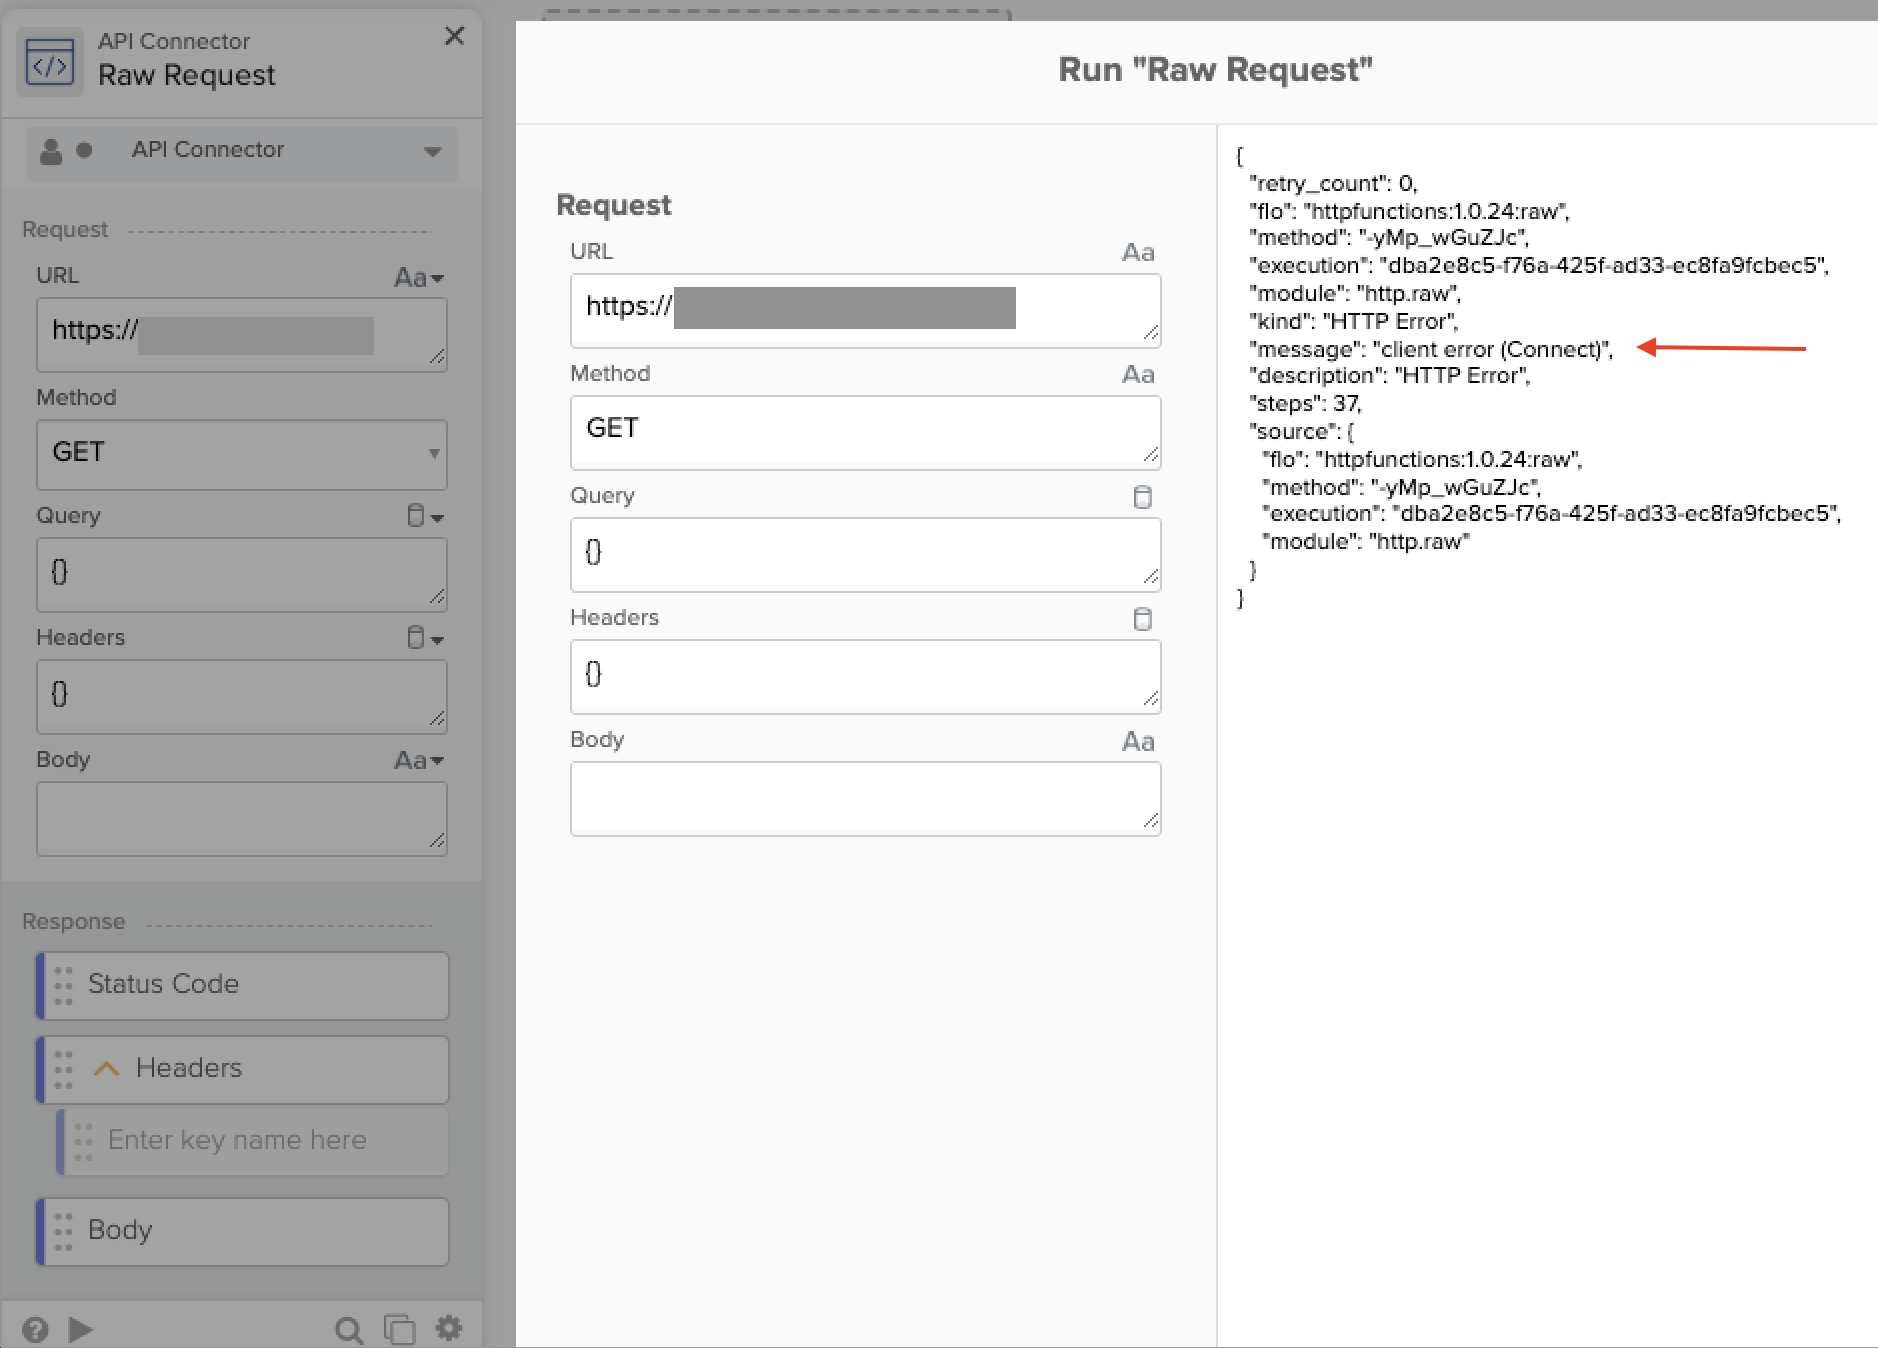The height and width of the screenshot is (1348, 1878).
Task: Open the URL type dropdown in sidebar
Action: point(419,277)
